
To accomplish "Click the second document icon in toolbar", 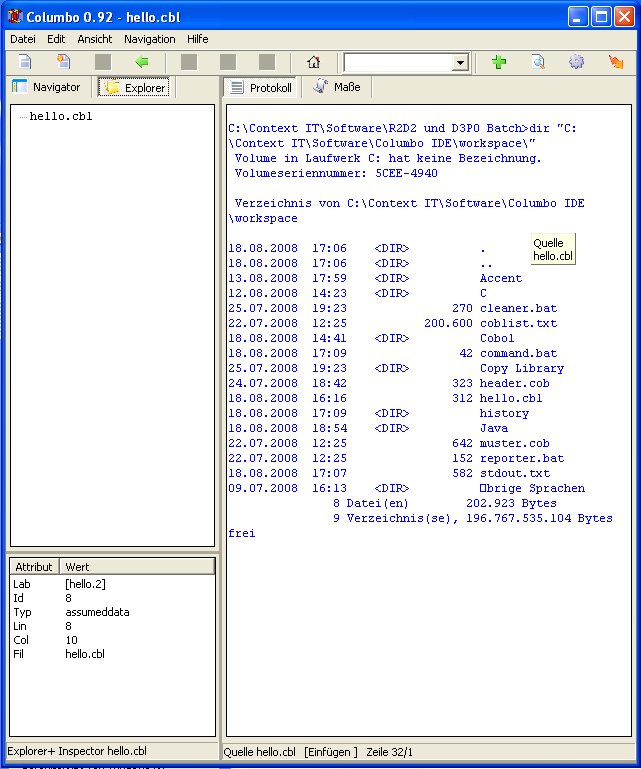I will [x=64, y=62].
